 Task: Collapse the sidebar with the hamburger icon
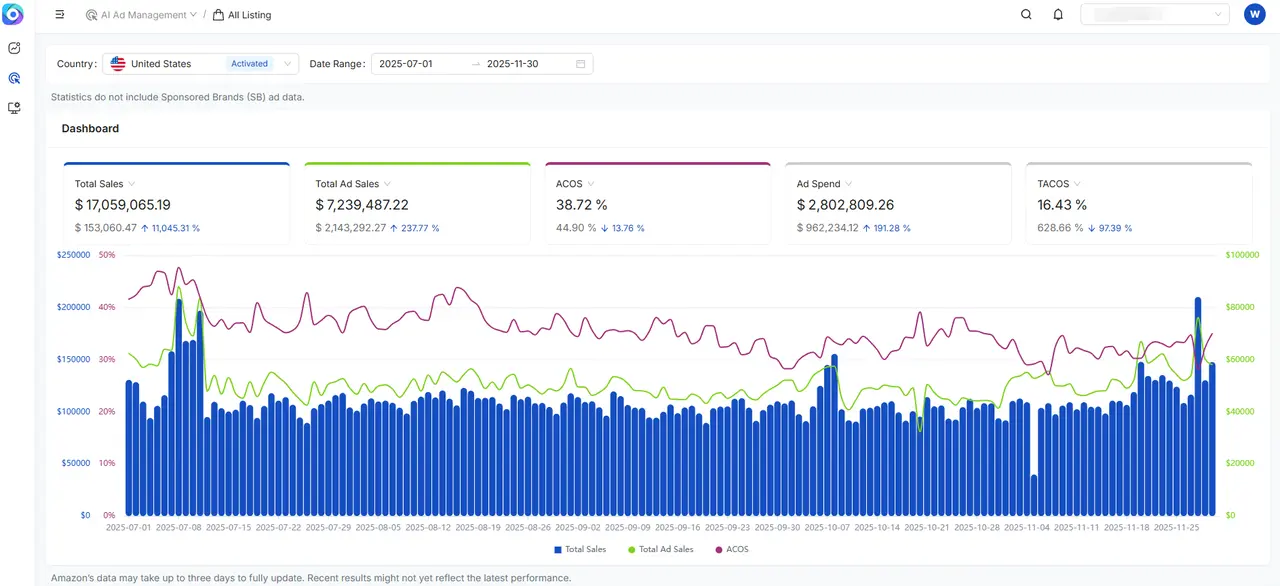coord(59,14)
